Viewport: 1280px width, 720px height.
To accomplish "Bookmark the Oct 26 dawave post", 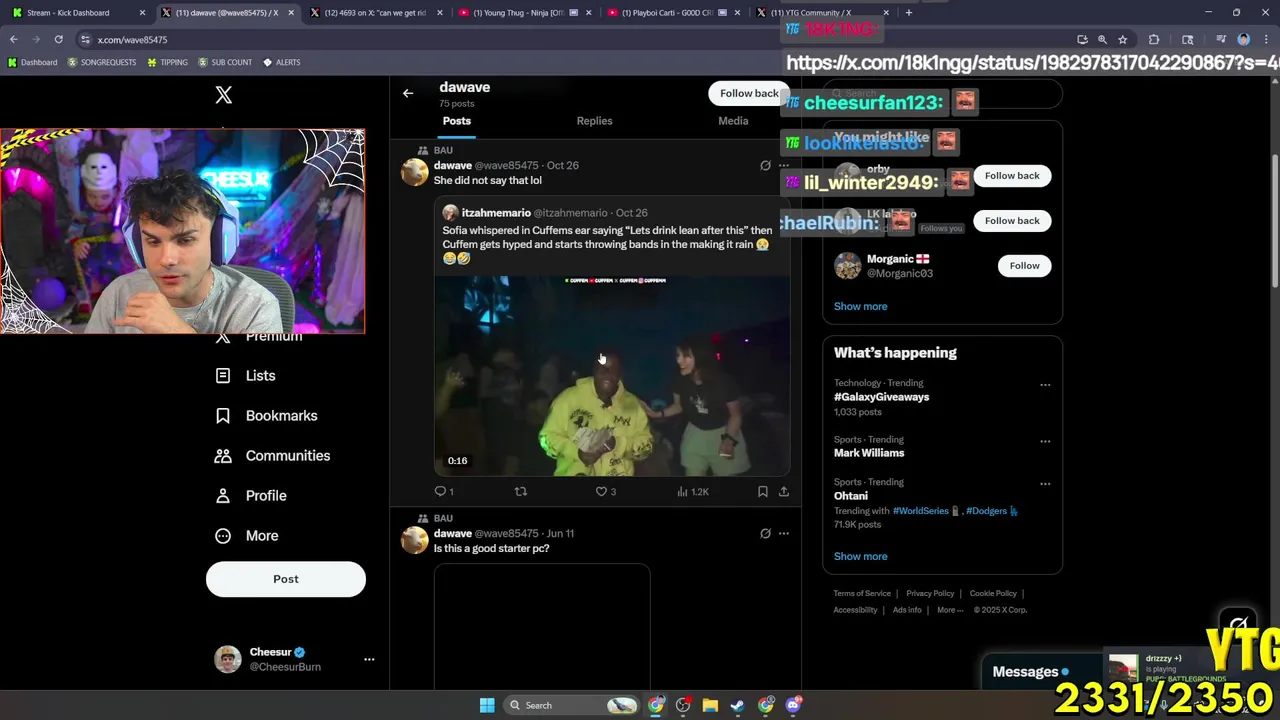I will (763, 491).
